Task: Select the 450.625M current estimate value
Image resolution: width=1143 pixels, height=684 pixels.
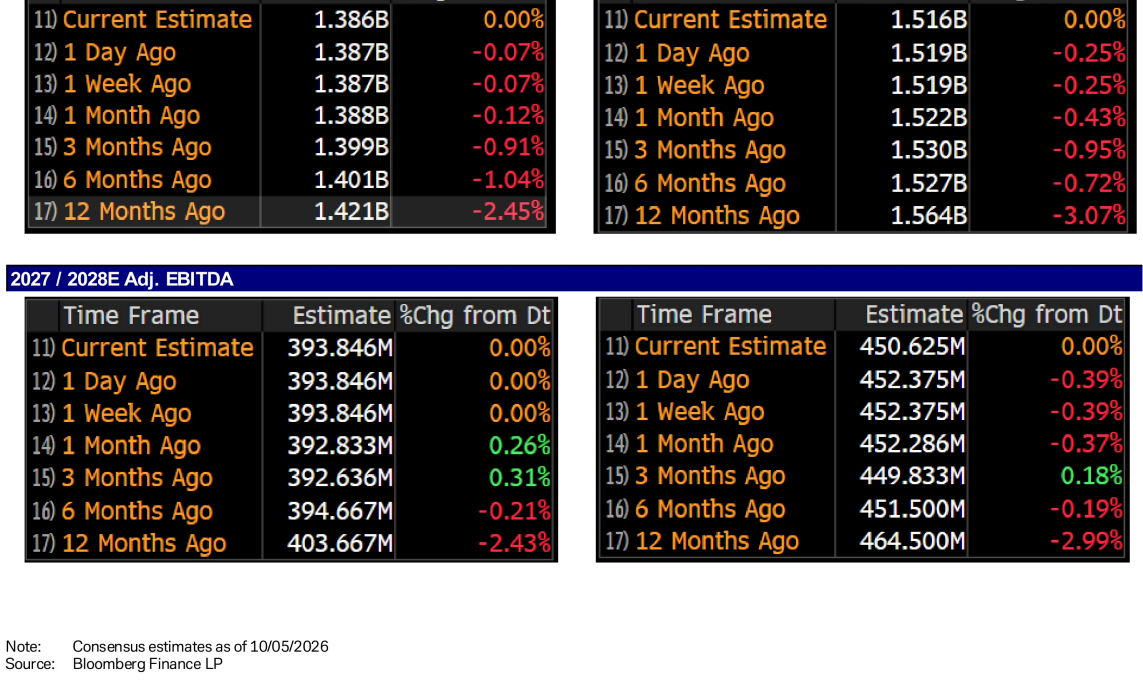Action: [912, 346]
